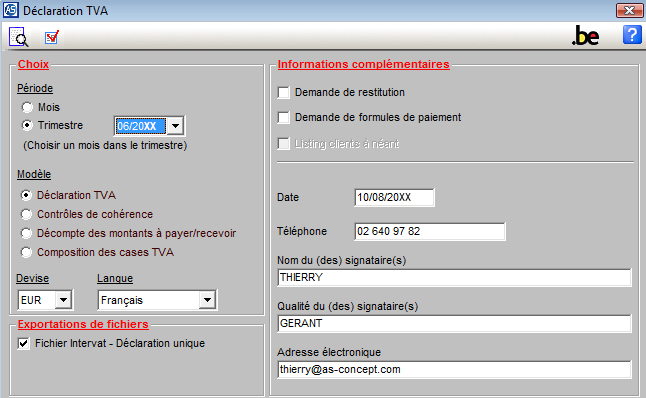Open the .be Intervat portal logo
646x398 pixels.
(585, 36)
